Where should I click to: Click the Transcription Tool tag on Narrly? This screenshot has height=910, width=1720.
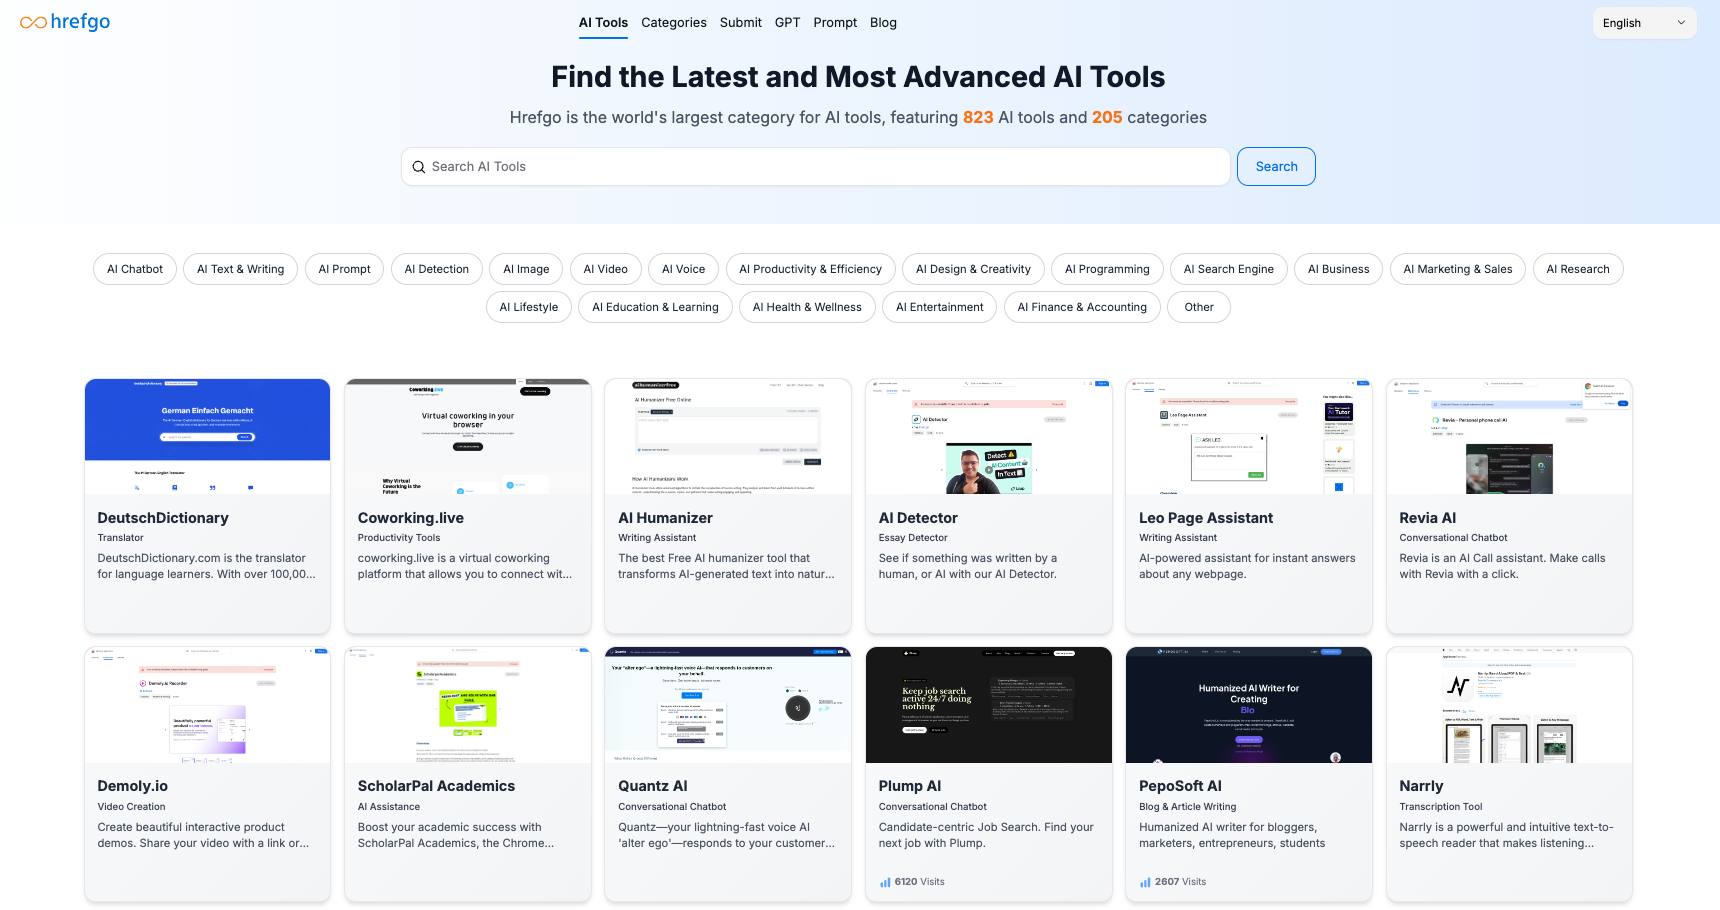tap(1441, 807)
